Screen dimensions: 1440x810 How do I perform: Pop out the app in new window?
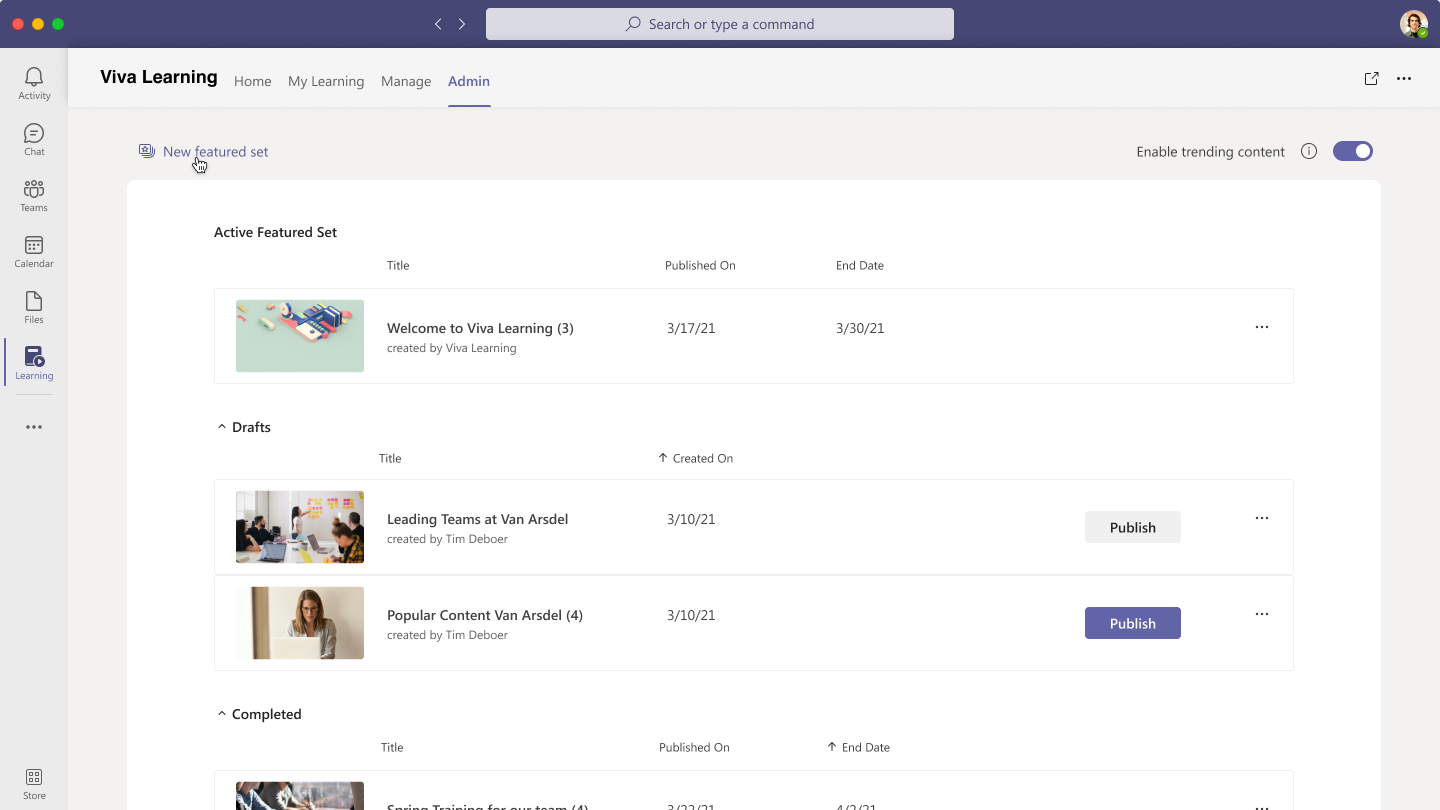[x=1372, y=79]
